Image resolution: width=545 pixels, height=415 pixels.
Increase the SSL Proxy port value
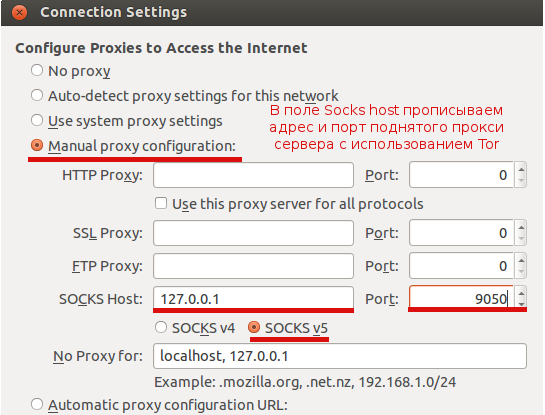point(521,227)
